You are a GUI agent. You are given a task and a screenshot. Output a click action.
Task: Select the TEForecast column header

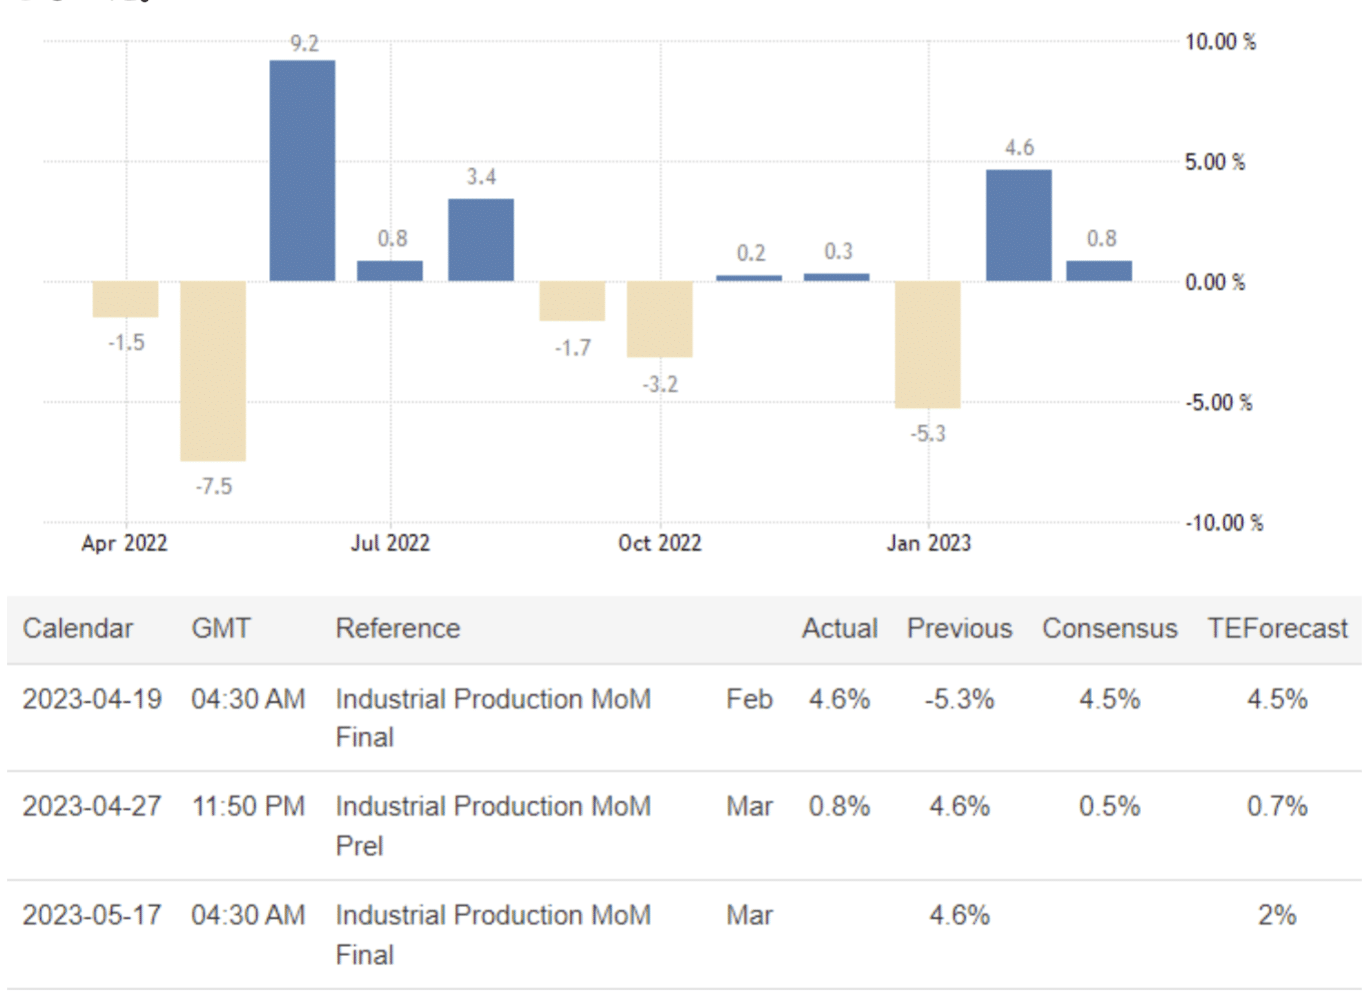1277,629
